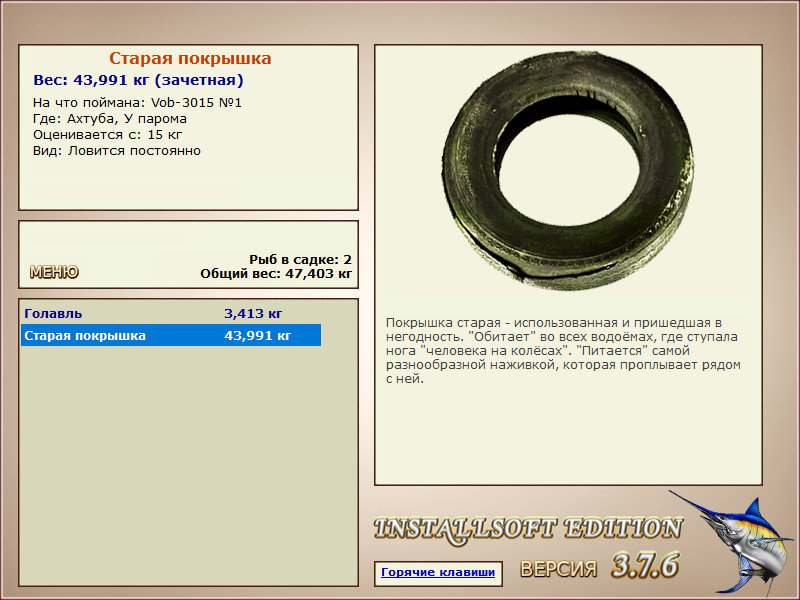Viewport: 800px width, 600px height.
Task: Click the weight line 'Вес: 43,991 кг (зачетная)'
Action: 138,80
